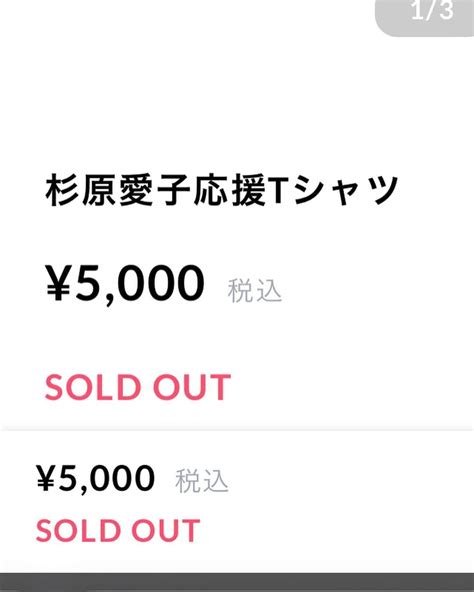The image size is (474, 592).
Task: Tap the 税込 label beside the large price
Action: coord(255,291)
